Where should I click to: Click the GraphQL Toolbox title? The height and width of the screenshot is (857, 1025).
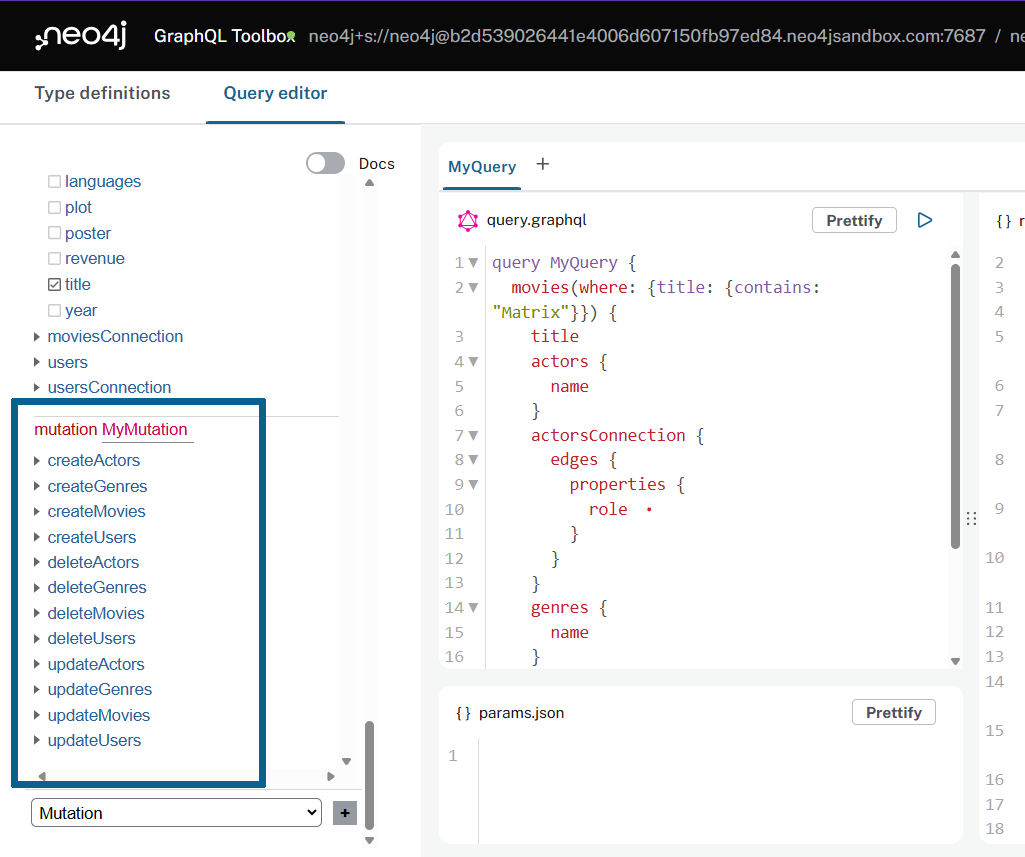[x=224, y=36]
